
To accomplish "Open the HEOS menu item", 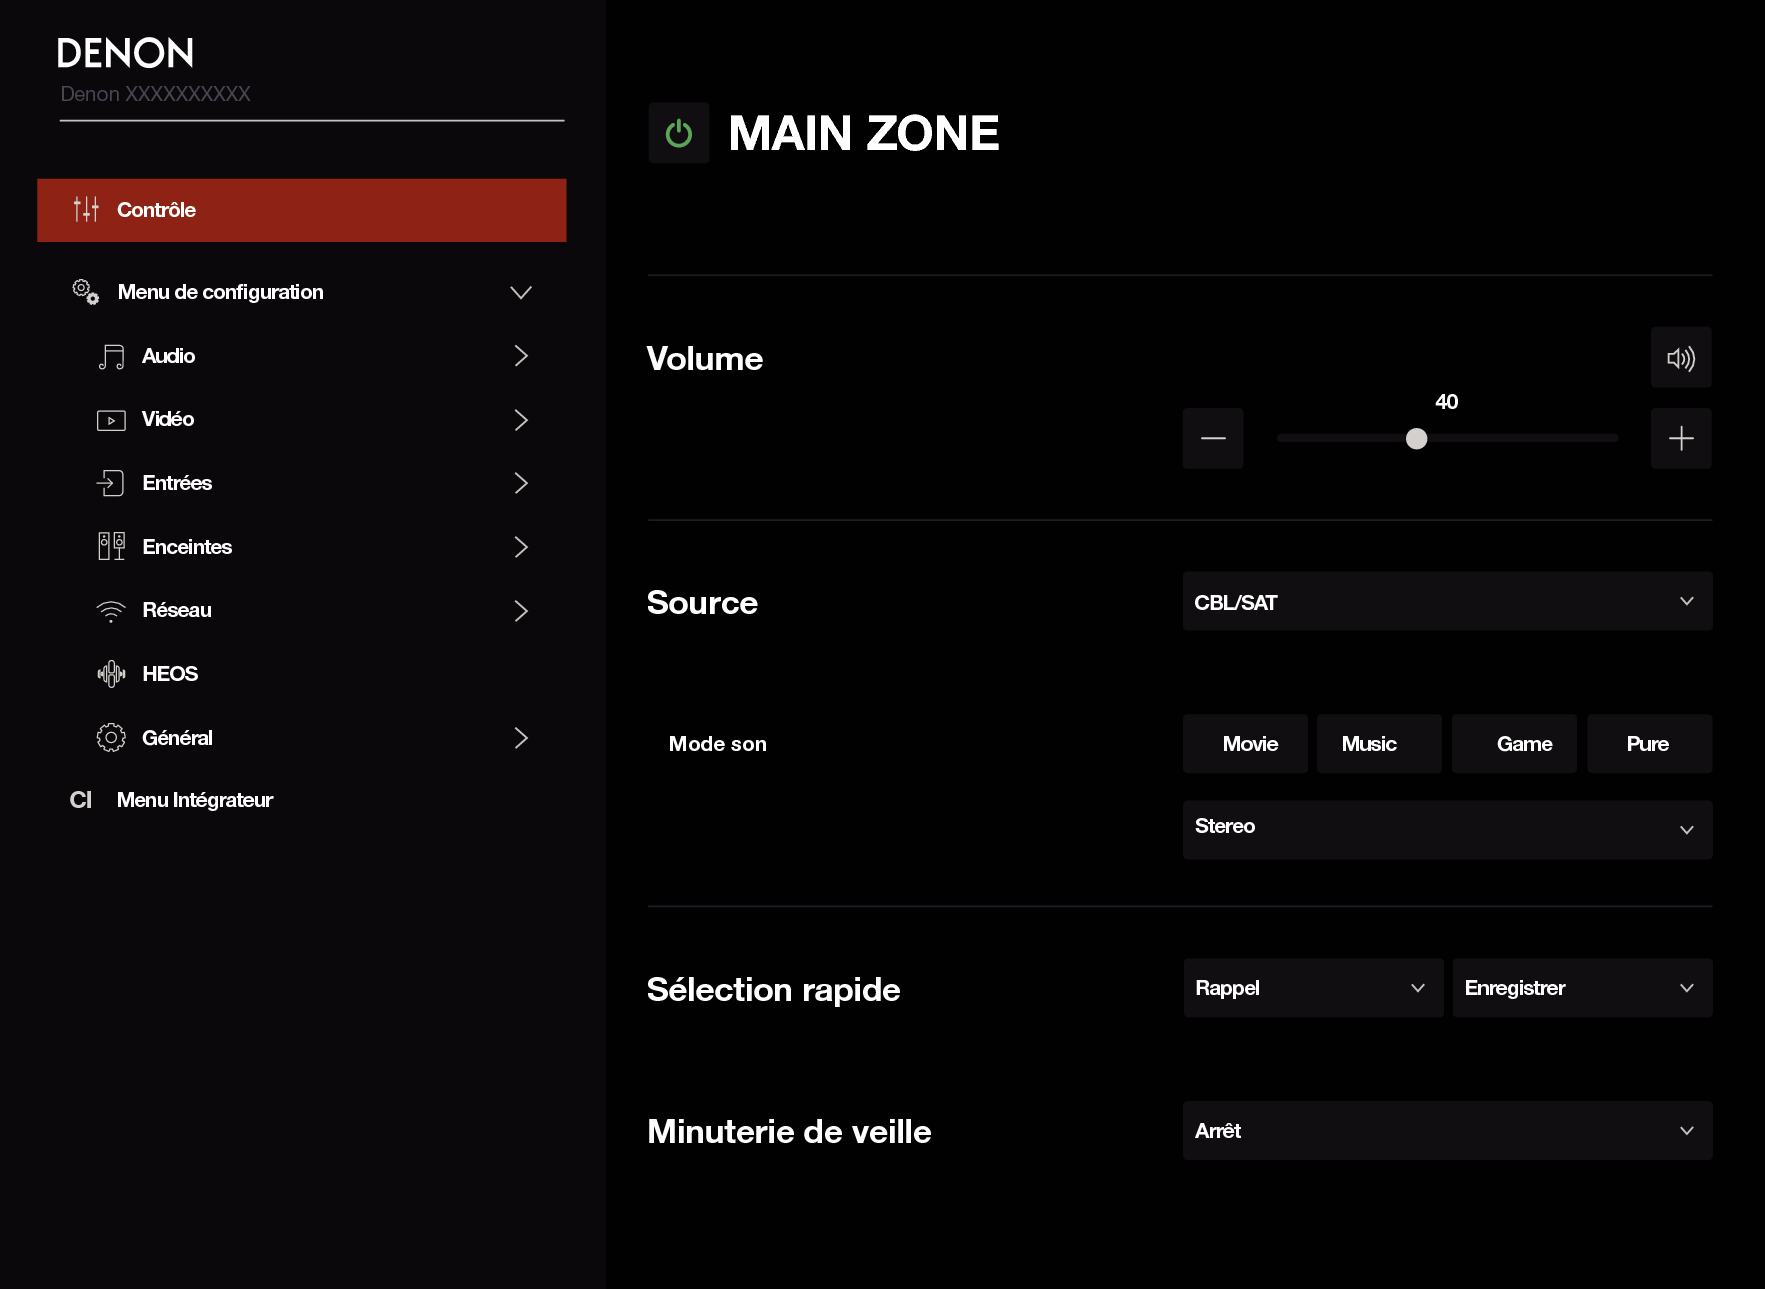I will [x=170, y=674].
